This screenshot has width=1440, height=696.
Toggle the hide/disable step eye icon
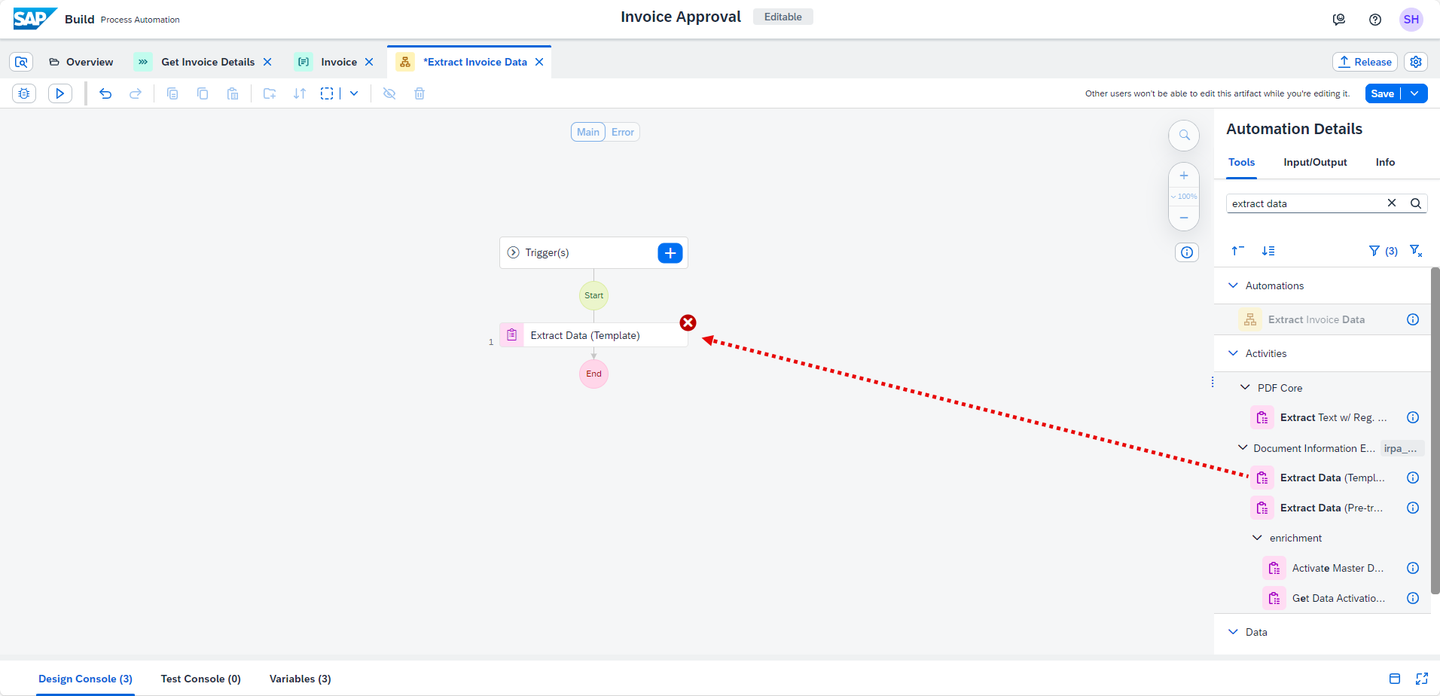tap(390, 93)
